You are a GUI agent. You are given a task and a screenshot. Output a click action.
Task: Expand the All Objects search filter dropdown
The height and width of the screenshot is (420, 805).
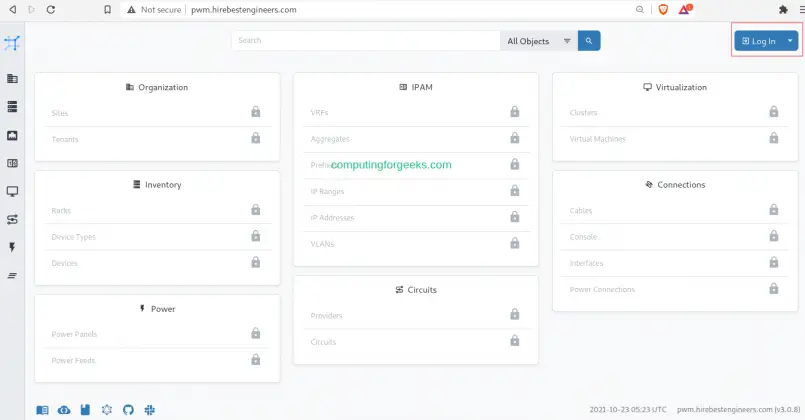pyautogui.click(x=539, y=41)
